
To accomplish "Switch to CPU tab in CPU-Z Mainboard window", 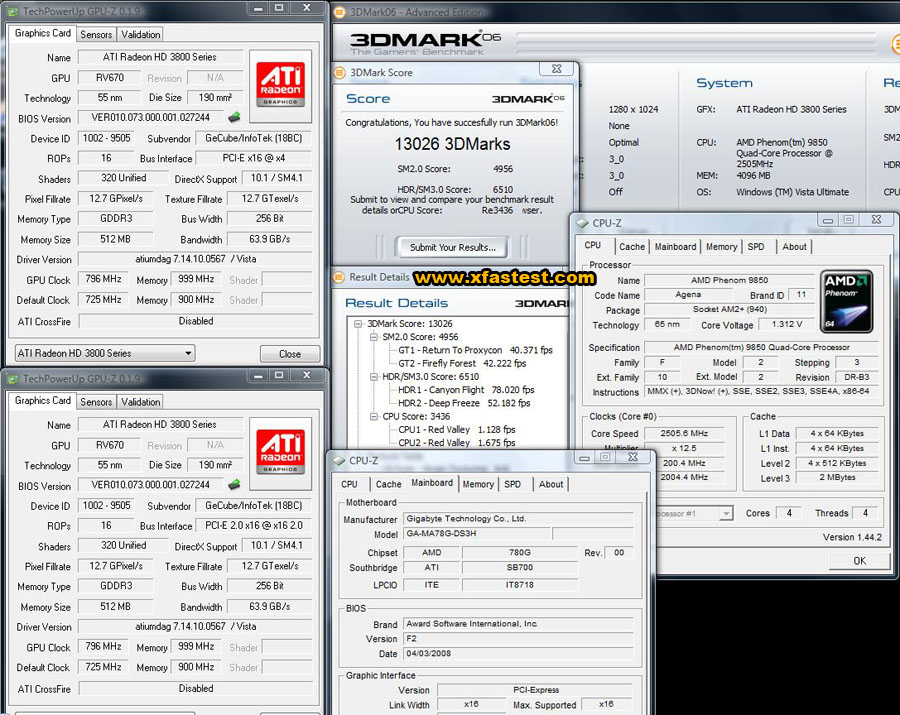I will [x=349, y=484].
